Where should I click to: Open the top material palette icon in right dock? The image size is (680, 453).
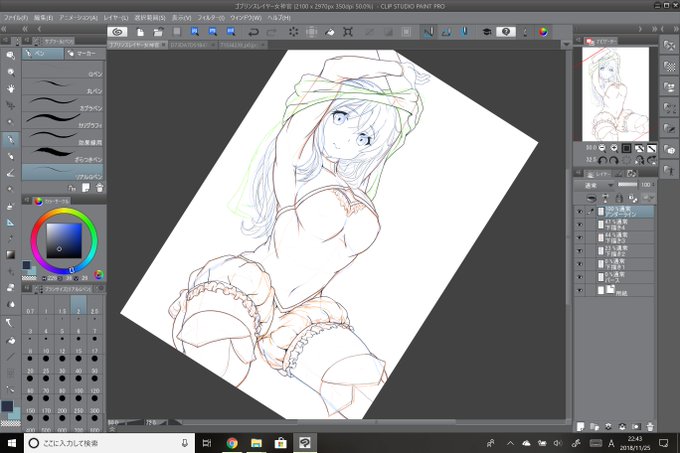click(669, 46)
